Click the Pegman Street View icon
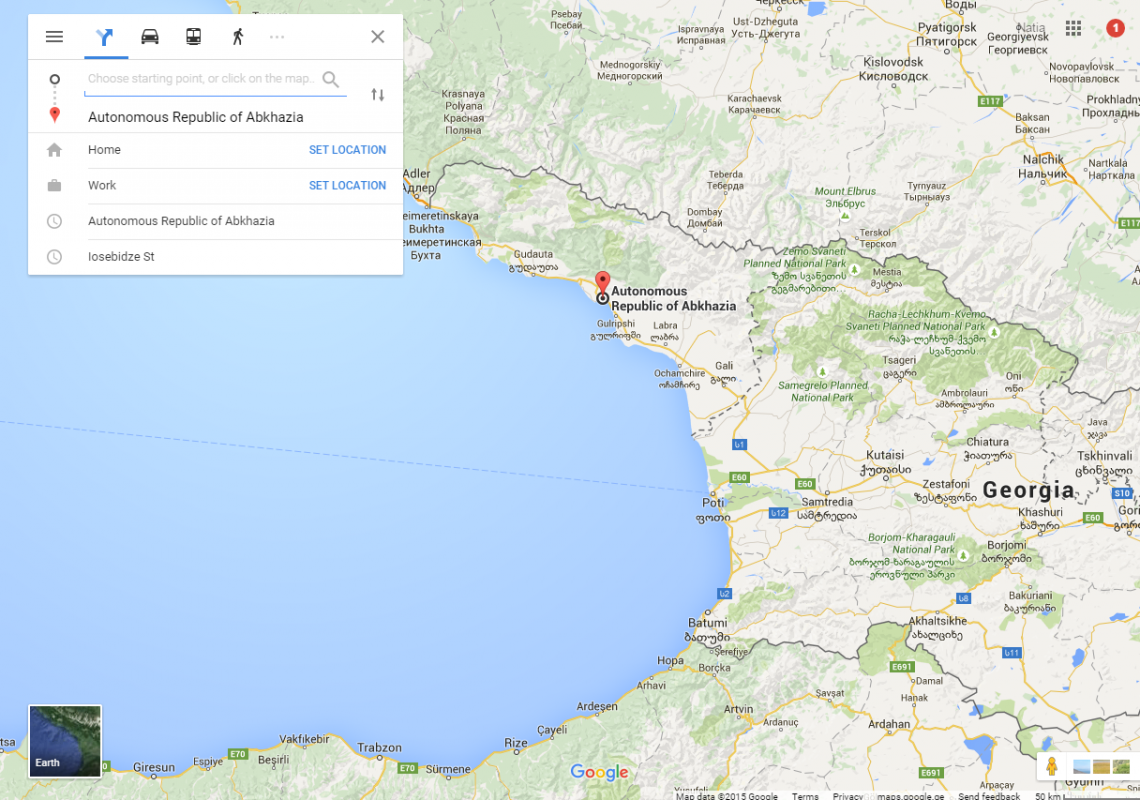Image resolution: width=1140 pixels, height=800 pixels. tap(1051, 766)
